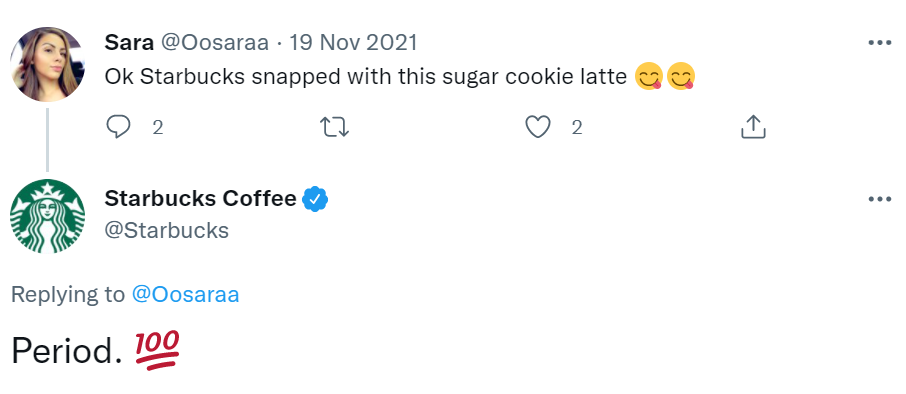
Task: Open Sara's profile picture
Action: [47, 64]
